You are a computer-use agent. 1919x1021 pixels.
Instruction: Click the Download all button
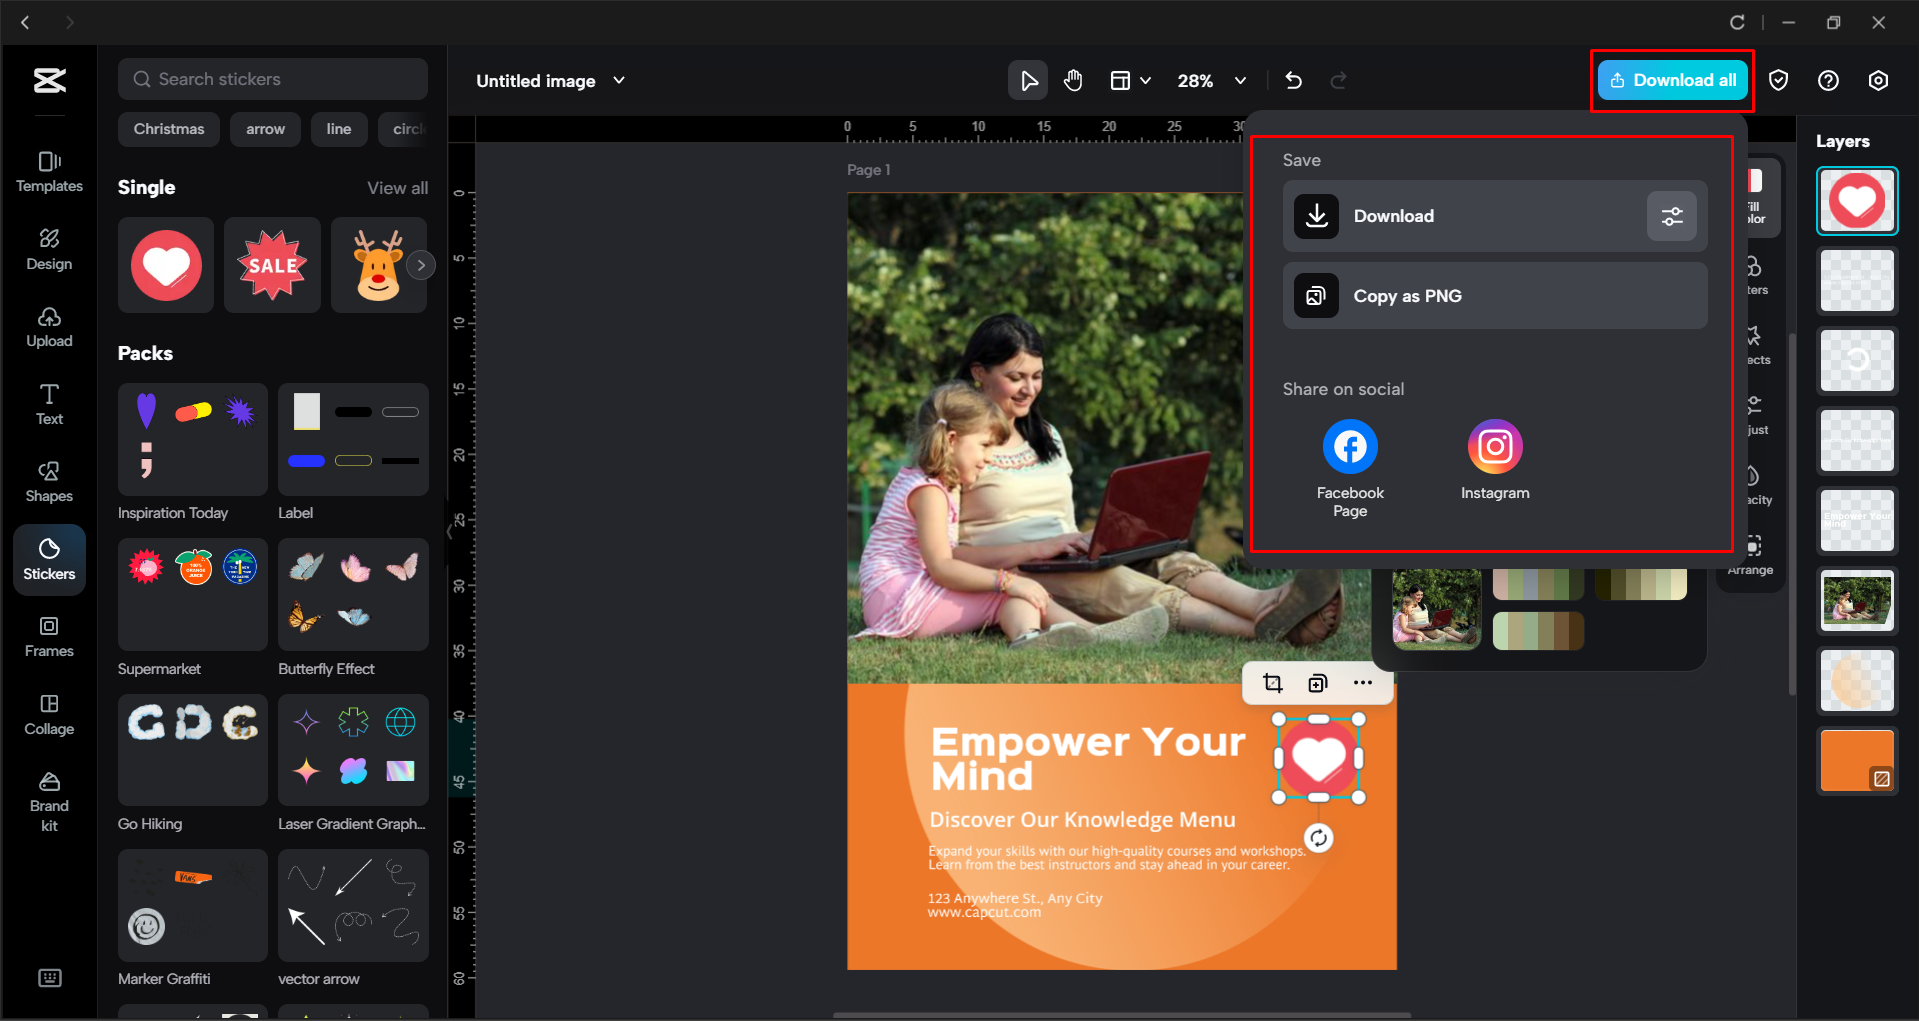pyautogui.click(x=1671, y=80)
